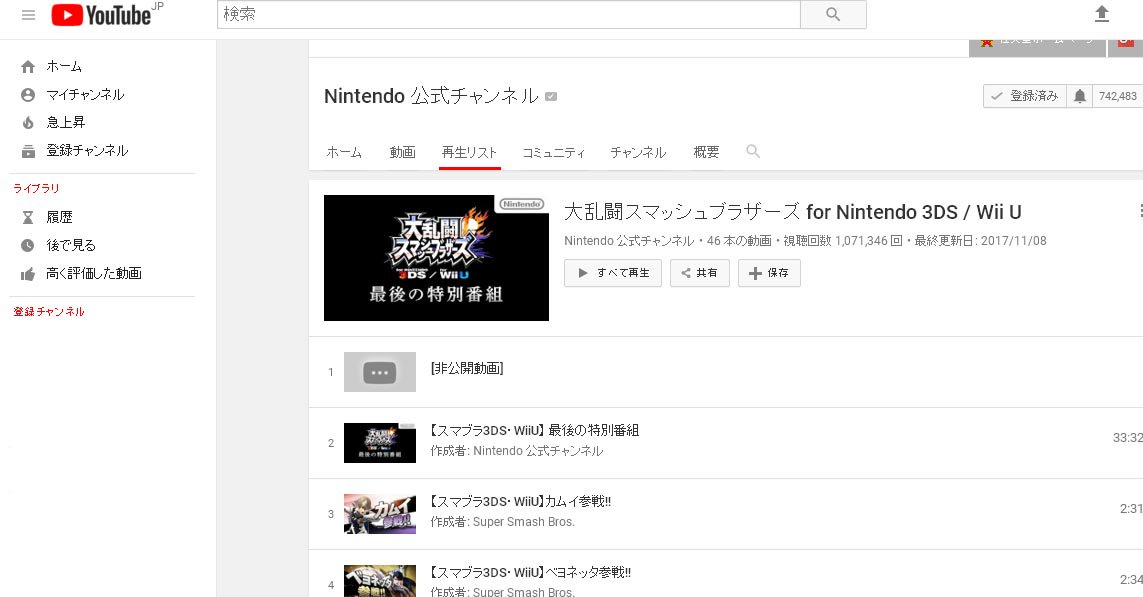Image resolution: width=1143 pixels, height=597 pixels.
Task: Open the hamburger guide menu
Action: point(28,15)
